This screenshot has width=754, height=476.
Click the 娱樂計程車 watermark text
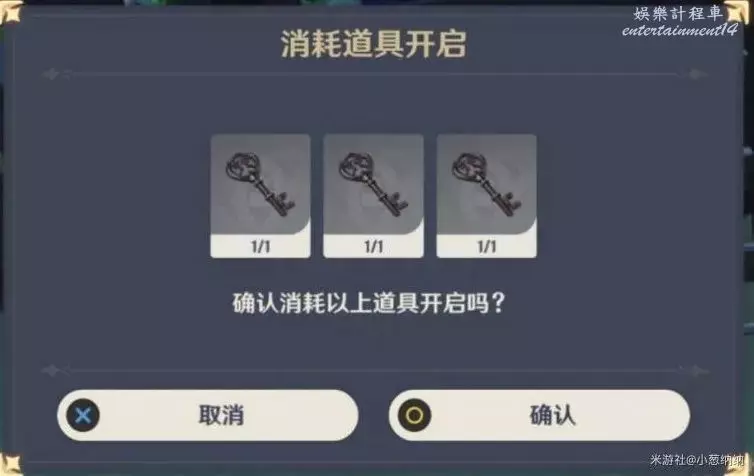pos(679,13)
